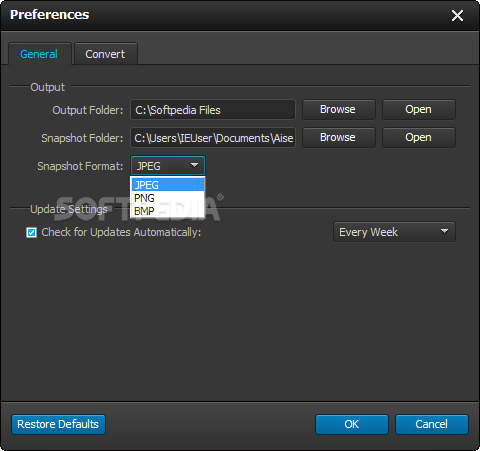Screen dimensions: 480x451
Task: Click the Output Folder path field
Action: point(213,110)
